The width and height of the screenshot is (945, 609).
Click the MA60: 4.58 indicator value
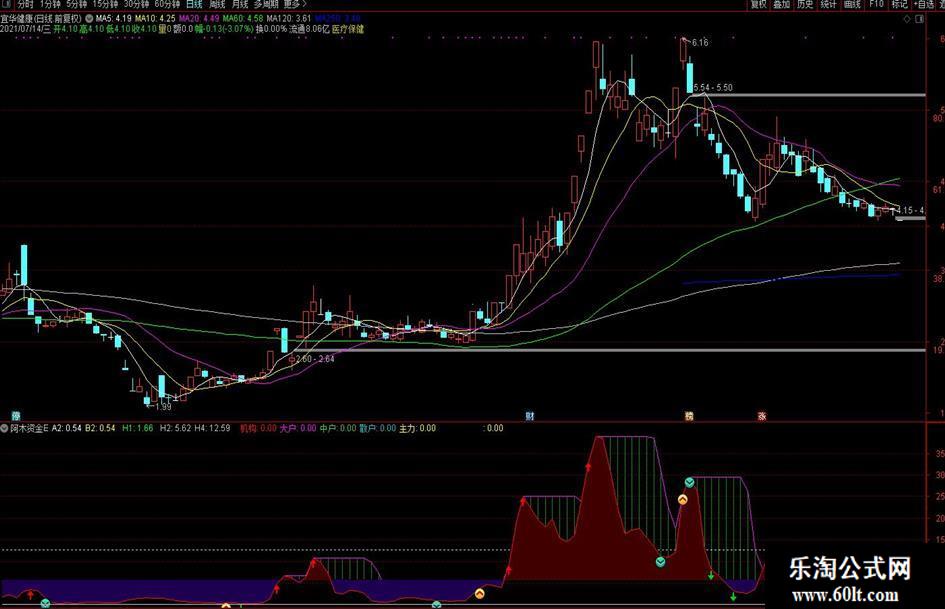coord(243,19)
